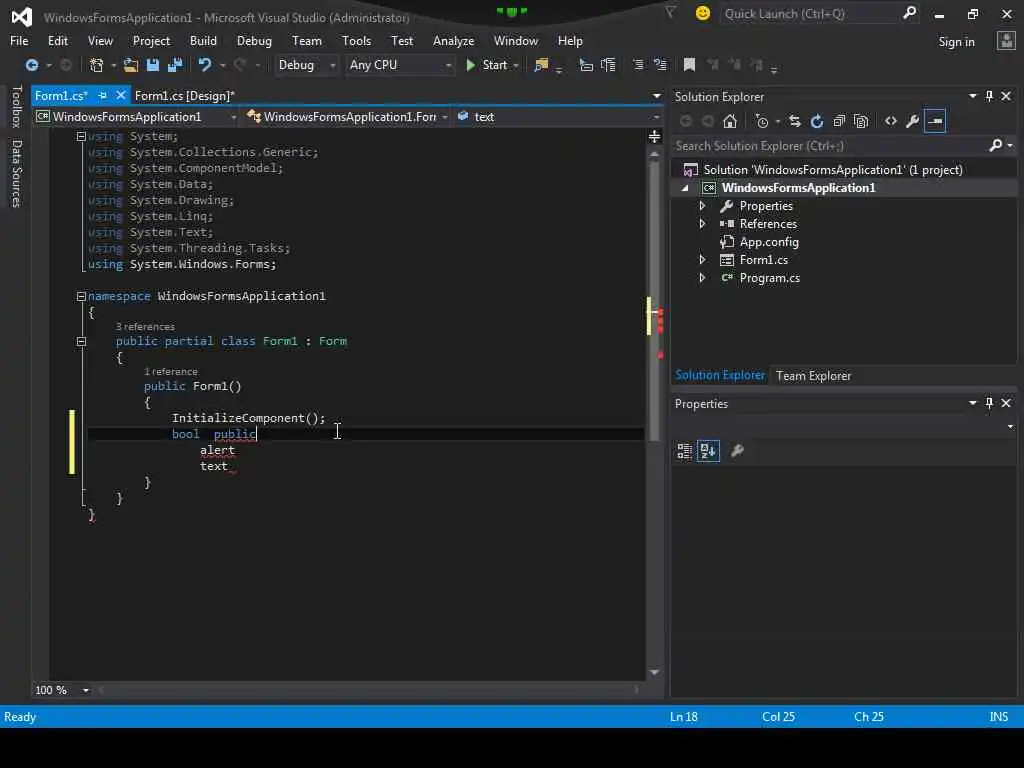Click the View Code angle brackets icon
1024x768 pixels.
891,121
